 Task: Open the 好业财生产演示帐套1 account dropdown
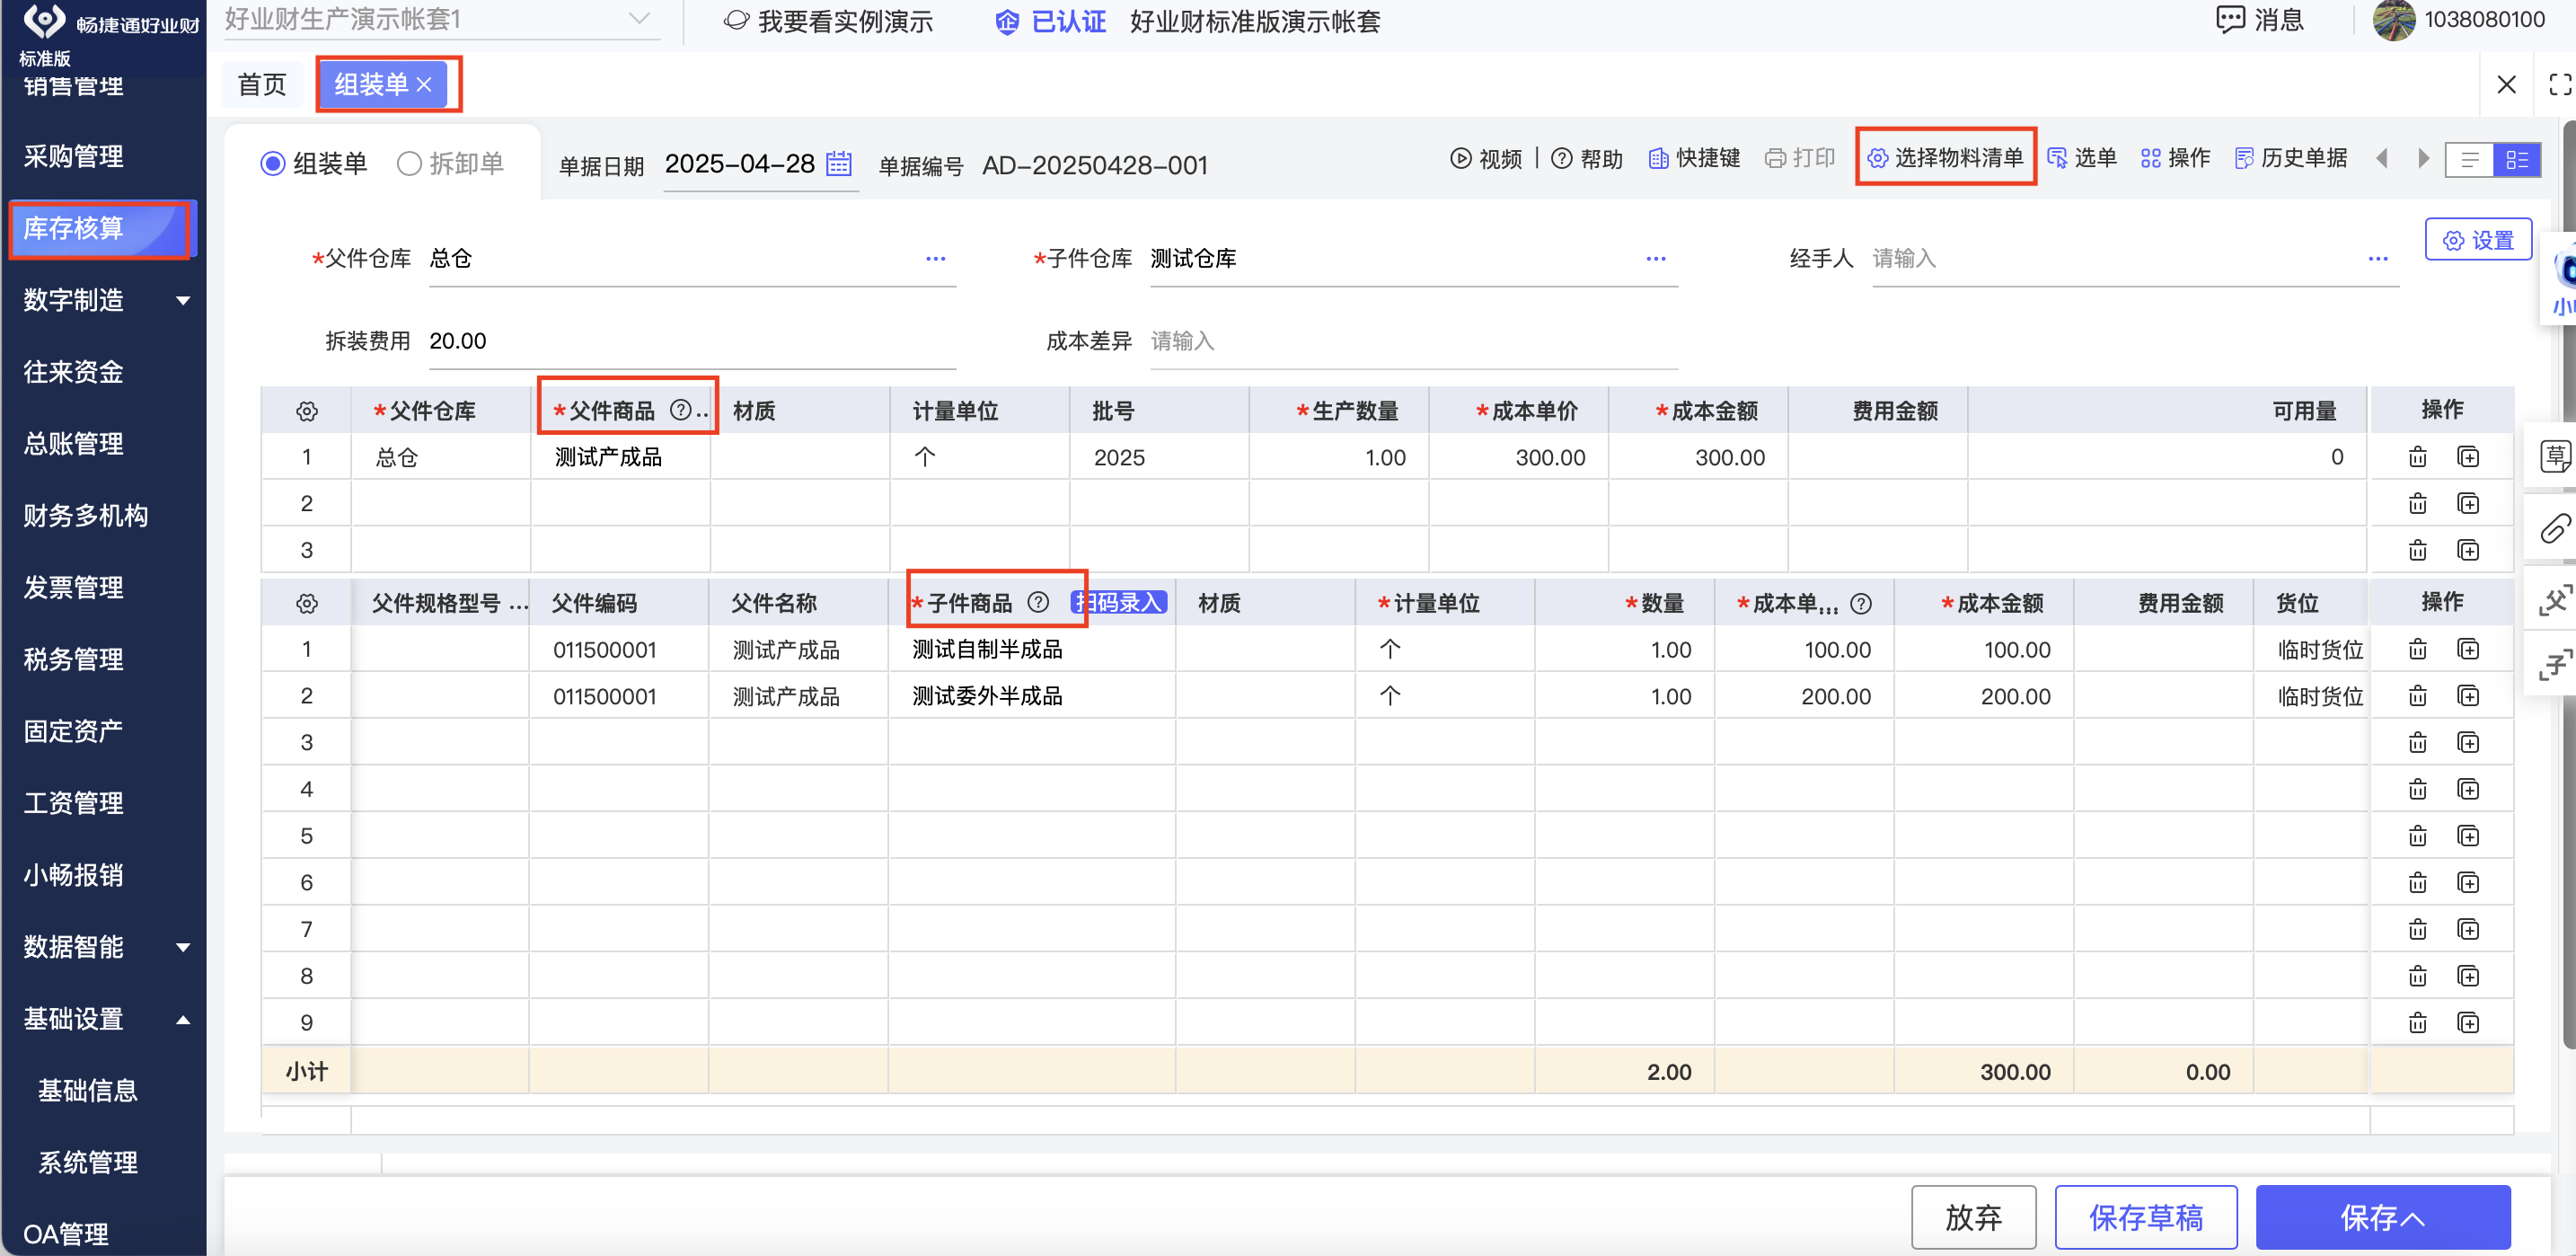(441, 20)
